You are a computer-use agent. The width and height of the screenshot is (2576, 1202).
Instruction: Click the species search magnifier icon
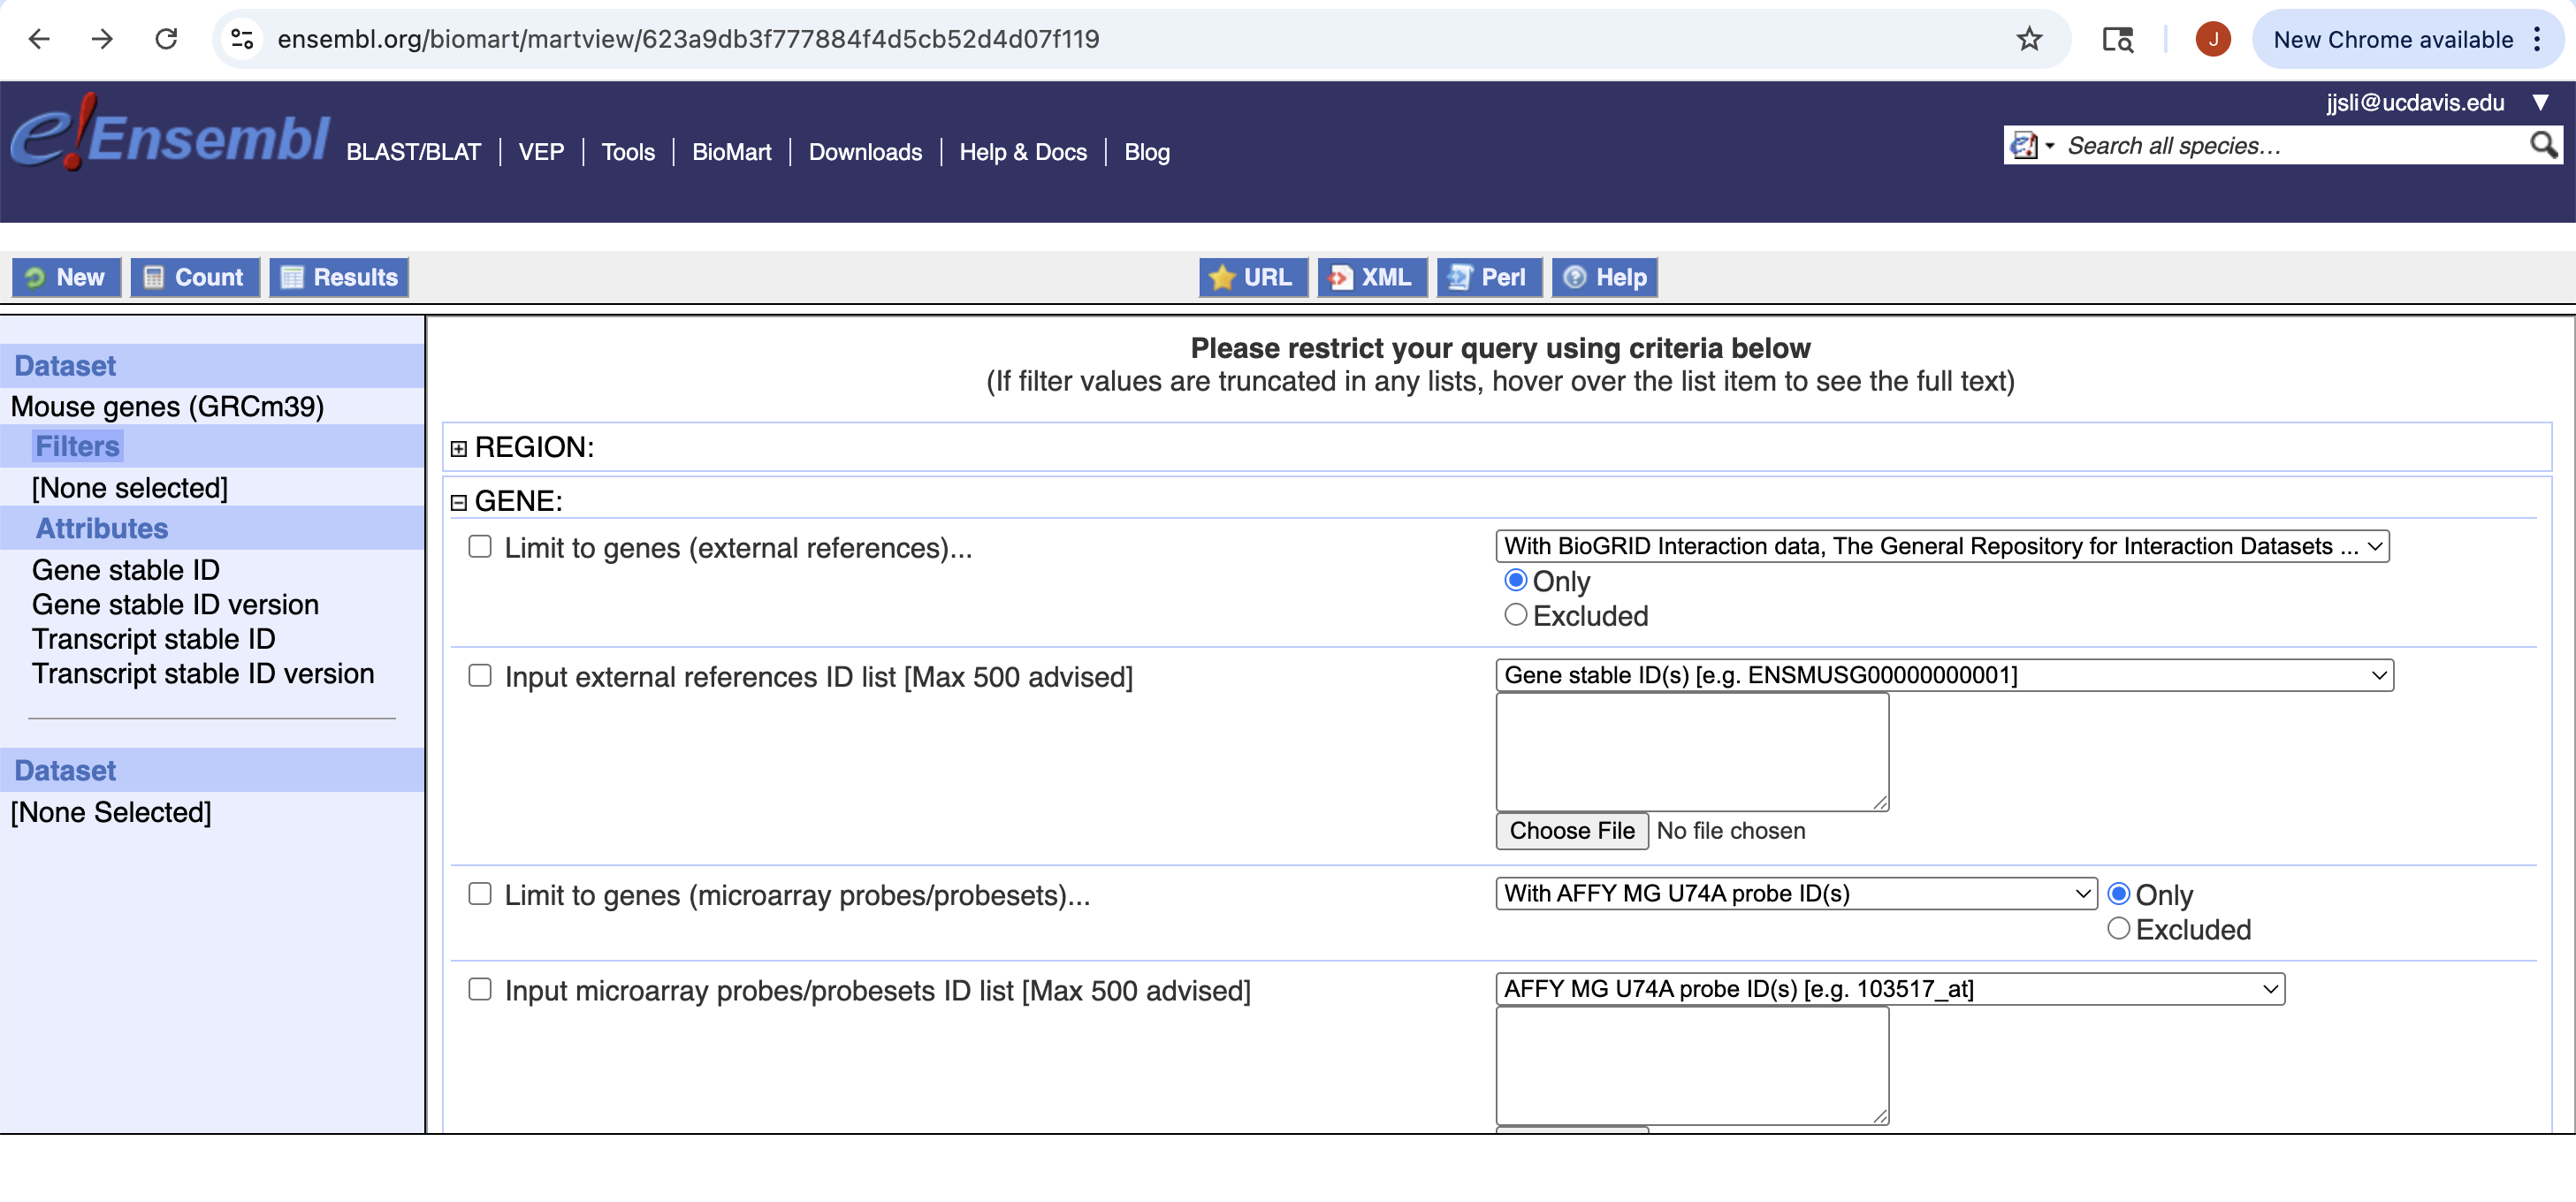click(2542, 145)
